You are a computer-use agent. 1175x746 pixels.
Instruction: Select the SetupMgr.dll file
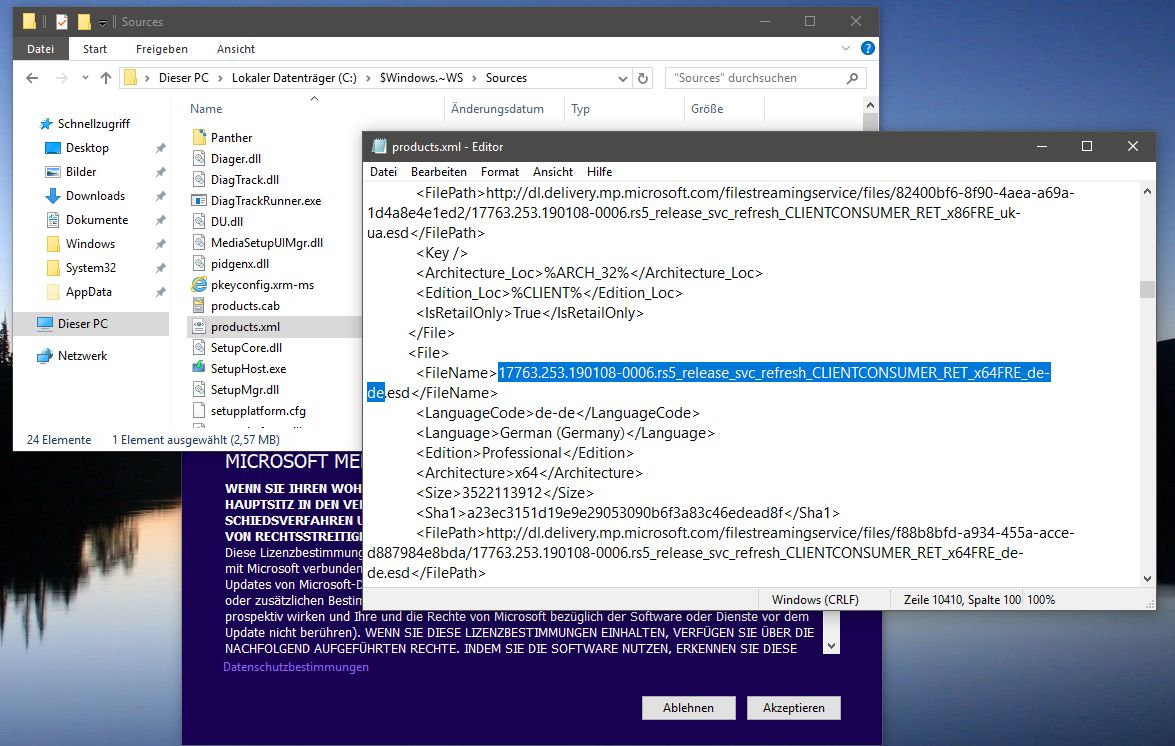point(245,389)
